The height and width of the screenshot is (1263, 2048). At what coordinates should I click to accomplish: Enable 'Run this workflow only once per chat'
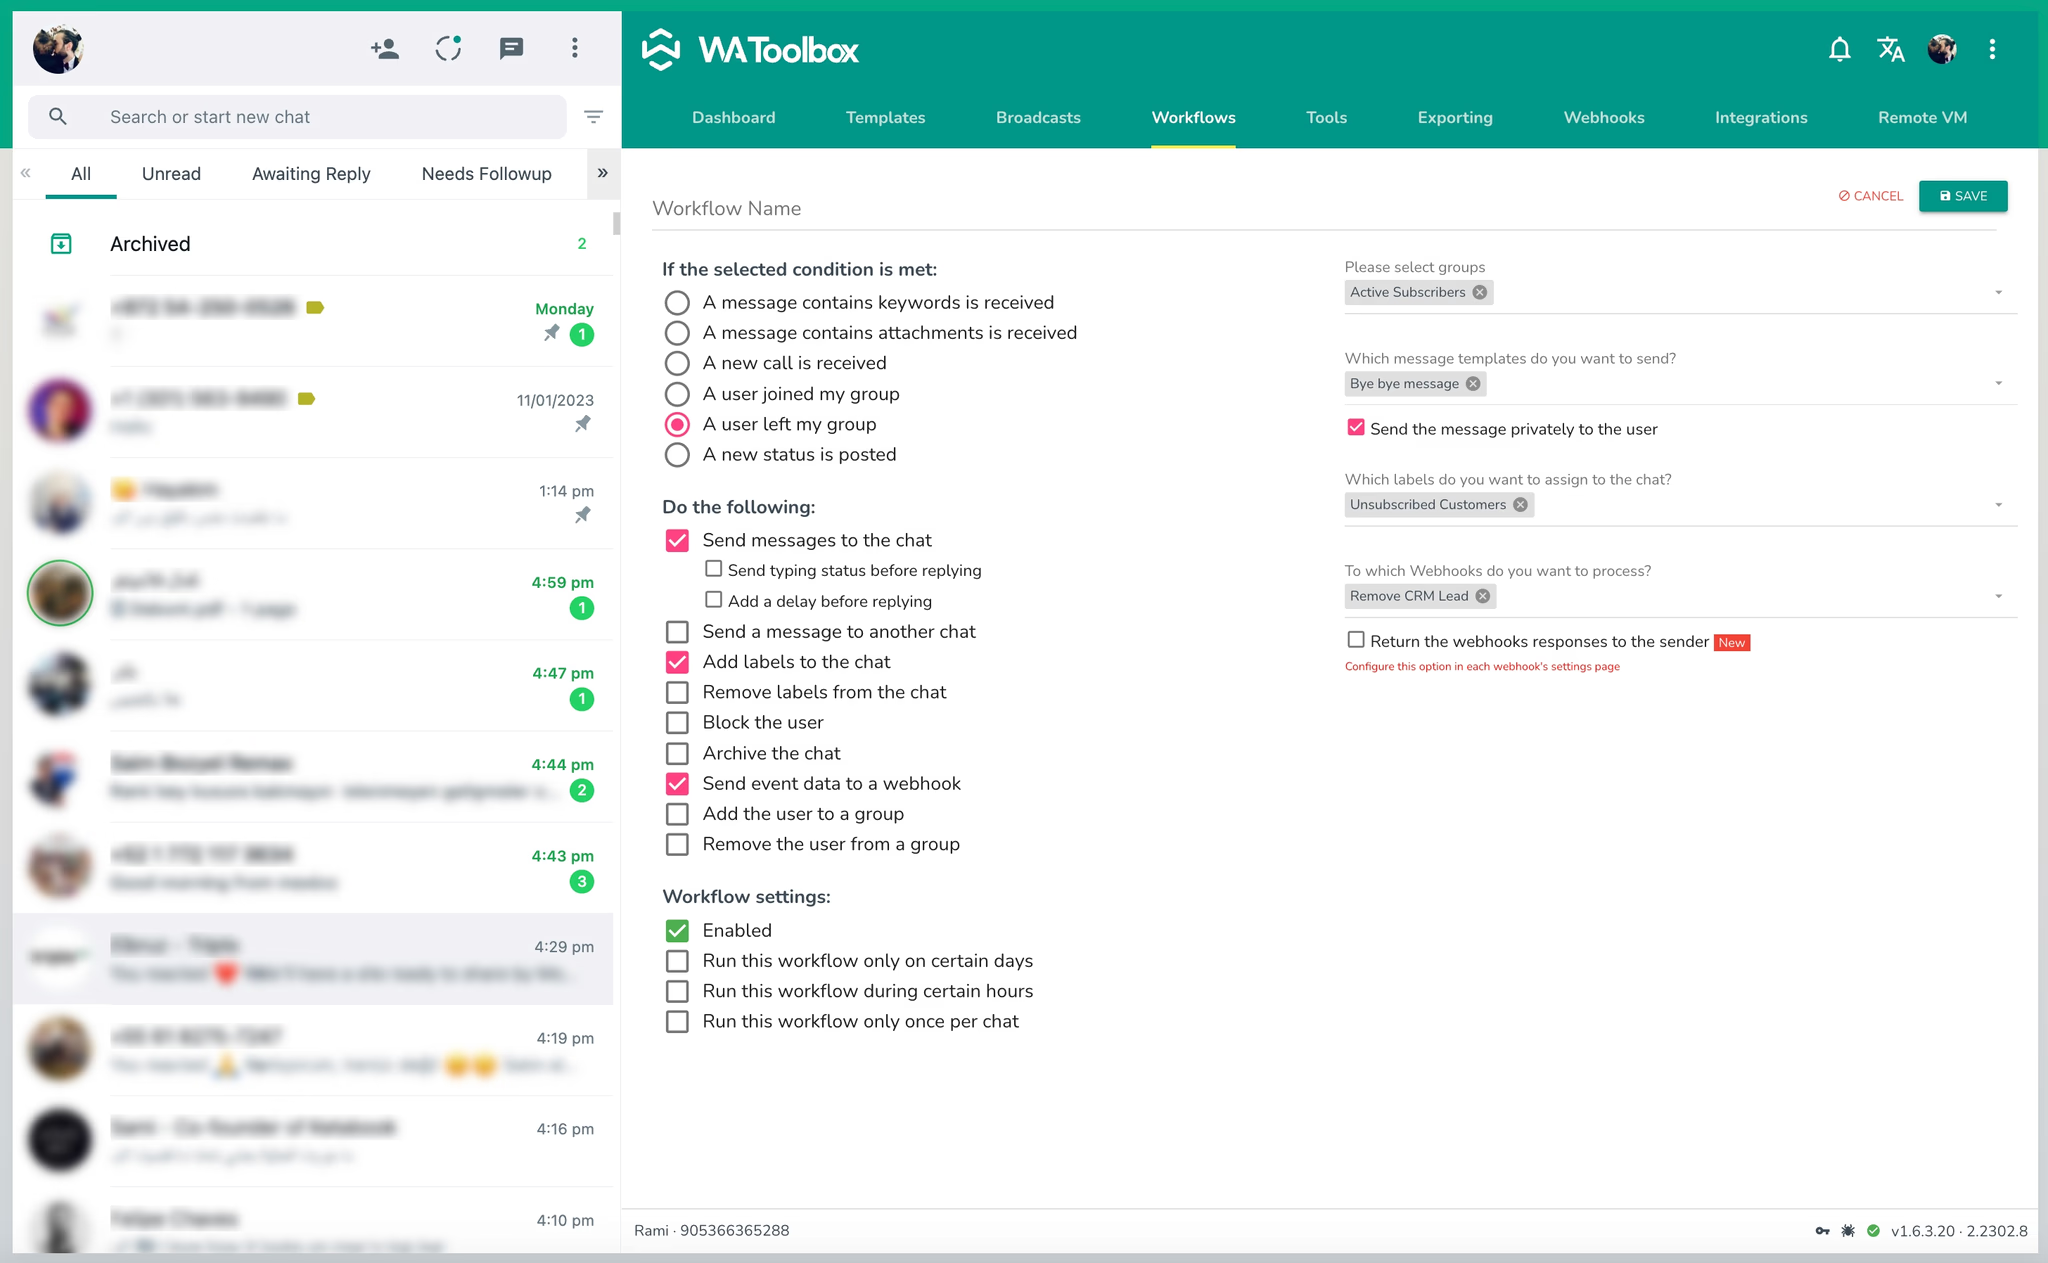[677, 1022]
